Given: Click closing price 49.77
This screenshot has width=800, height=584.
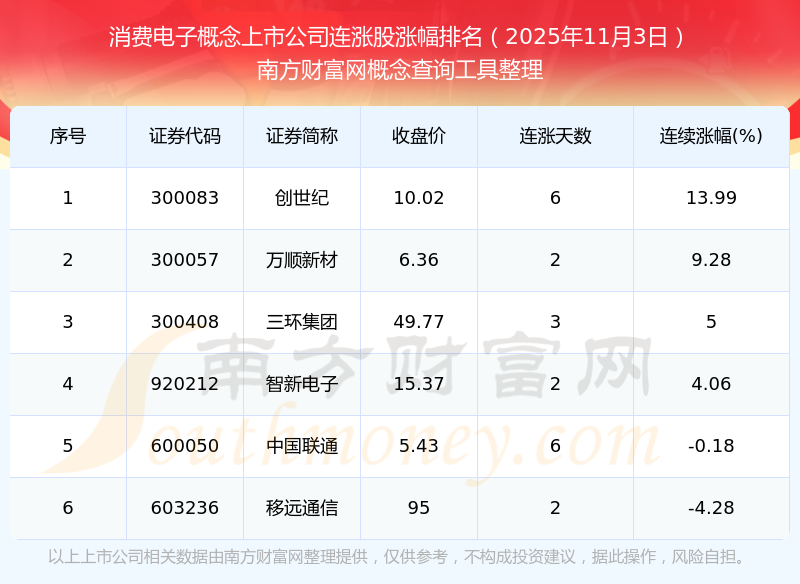Looking at the screenshot, I should click(x=419, y=322).
